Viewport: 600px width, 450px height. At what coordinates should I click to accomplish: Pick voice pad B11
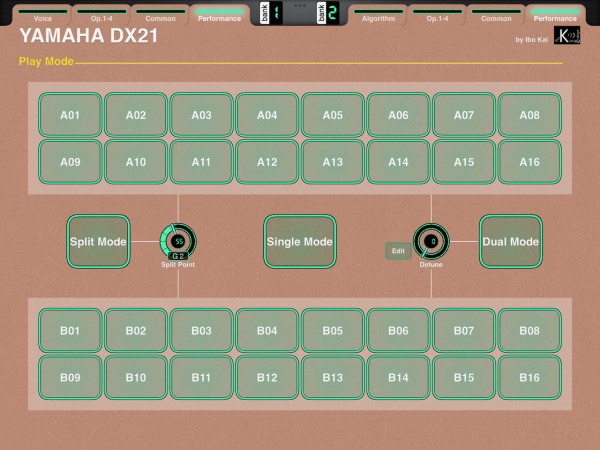click(x=201, y=377)
